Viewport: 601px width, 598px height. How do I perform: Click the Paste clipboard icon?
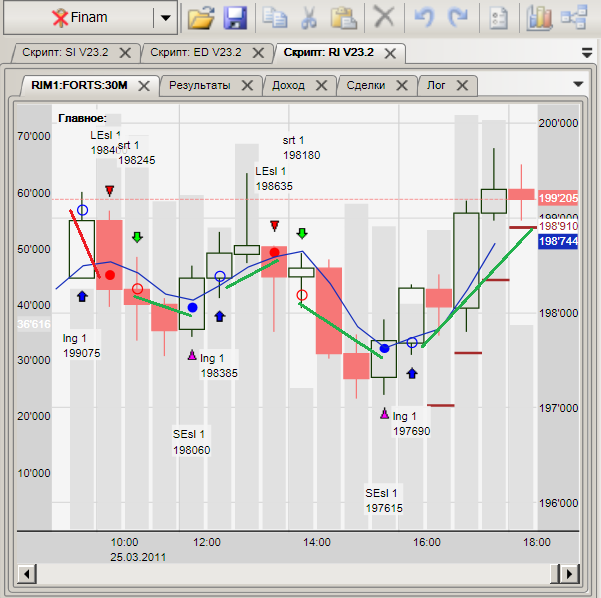[343, 18]
